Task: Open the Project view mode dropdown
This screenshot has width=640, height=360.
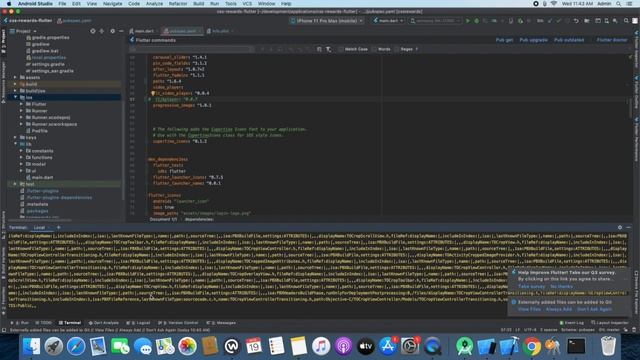Action: (x=23, y=31)
